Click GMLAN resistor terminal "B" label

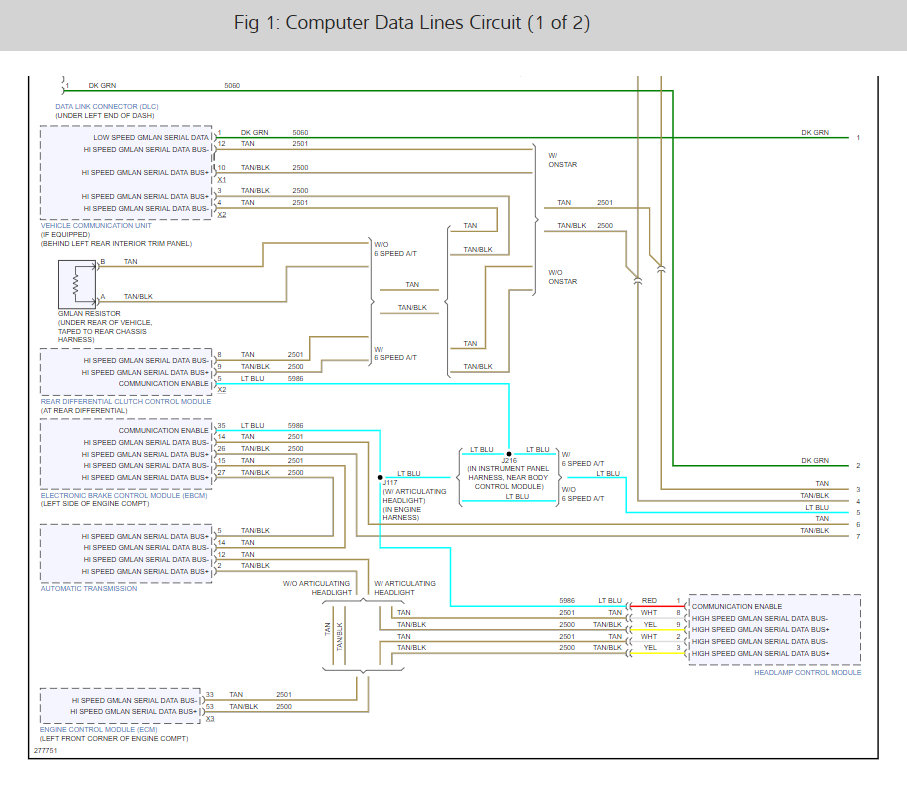pos(102,262)
